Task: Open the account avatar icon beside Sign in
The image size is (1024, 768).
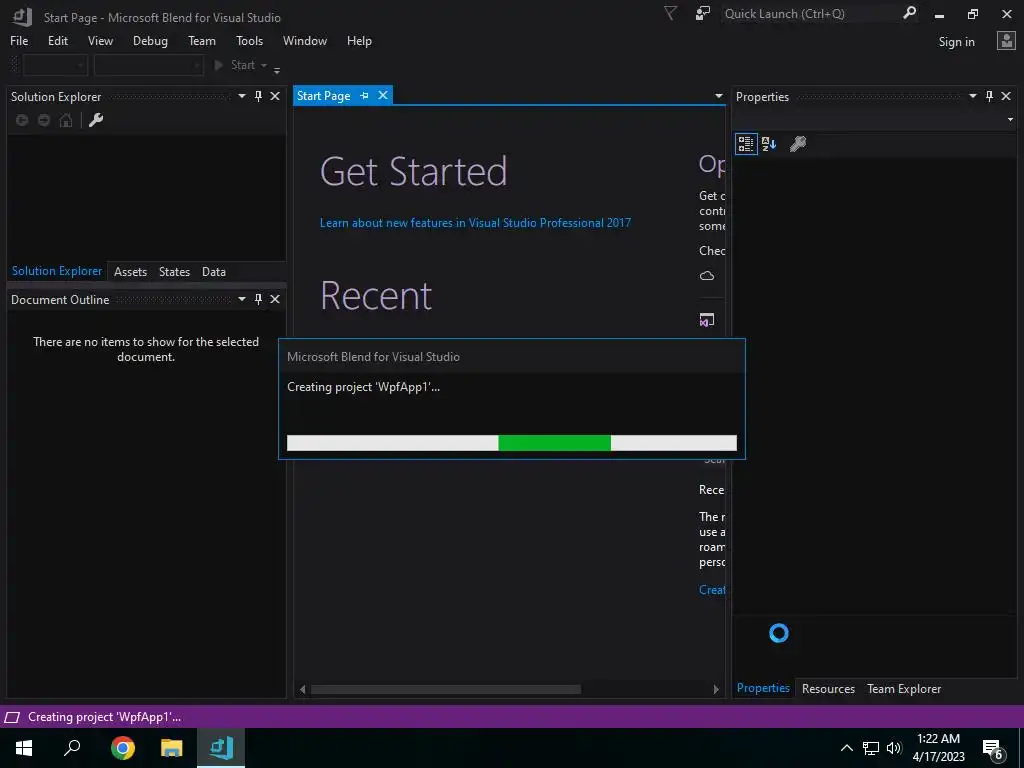Action: [x=1006, y=40]
